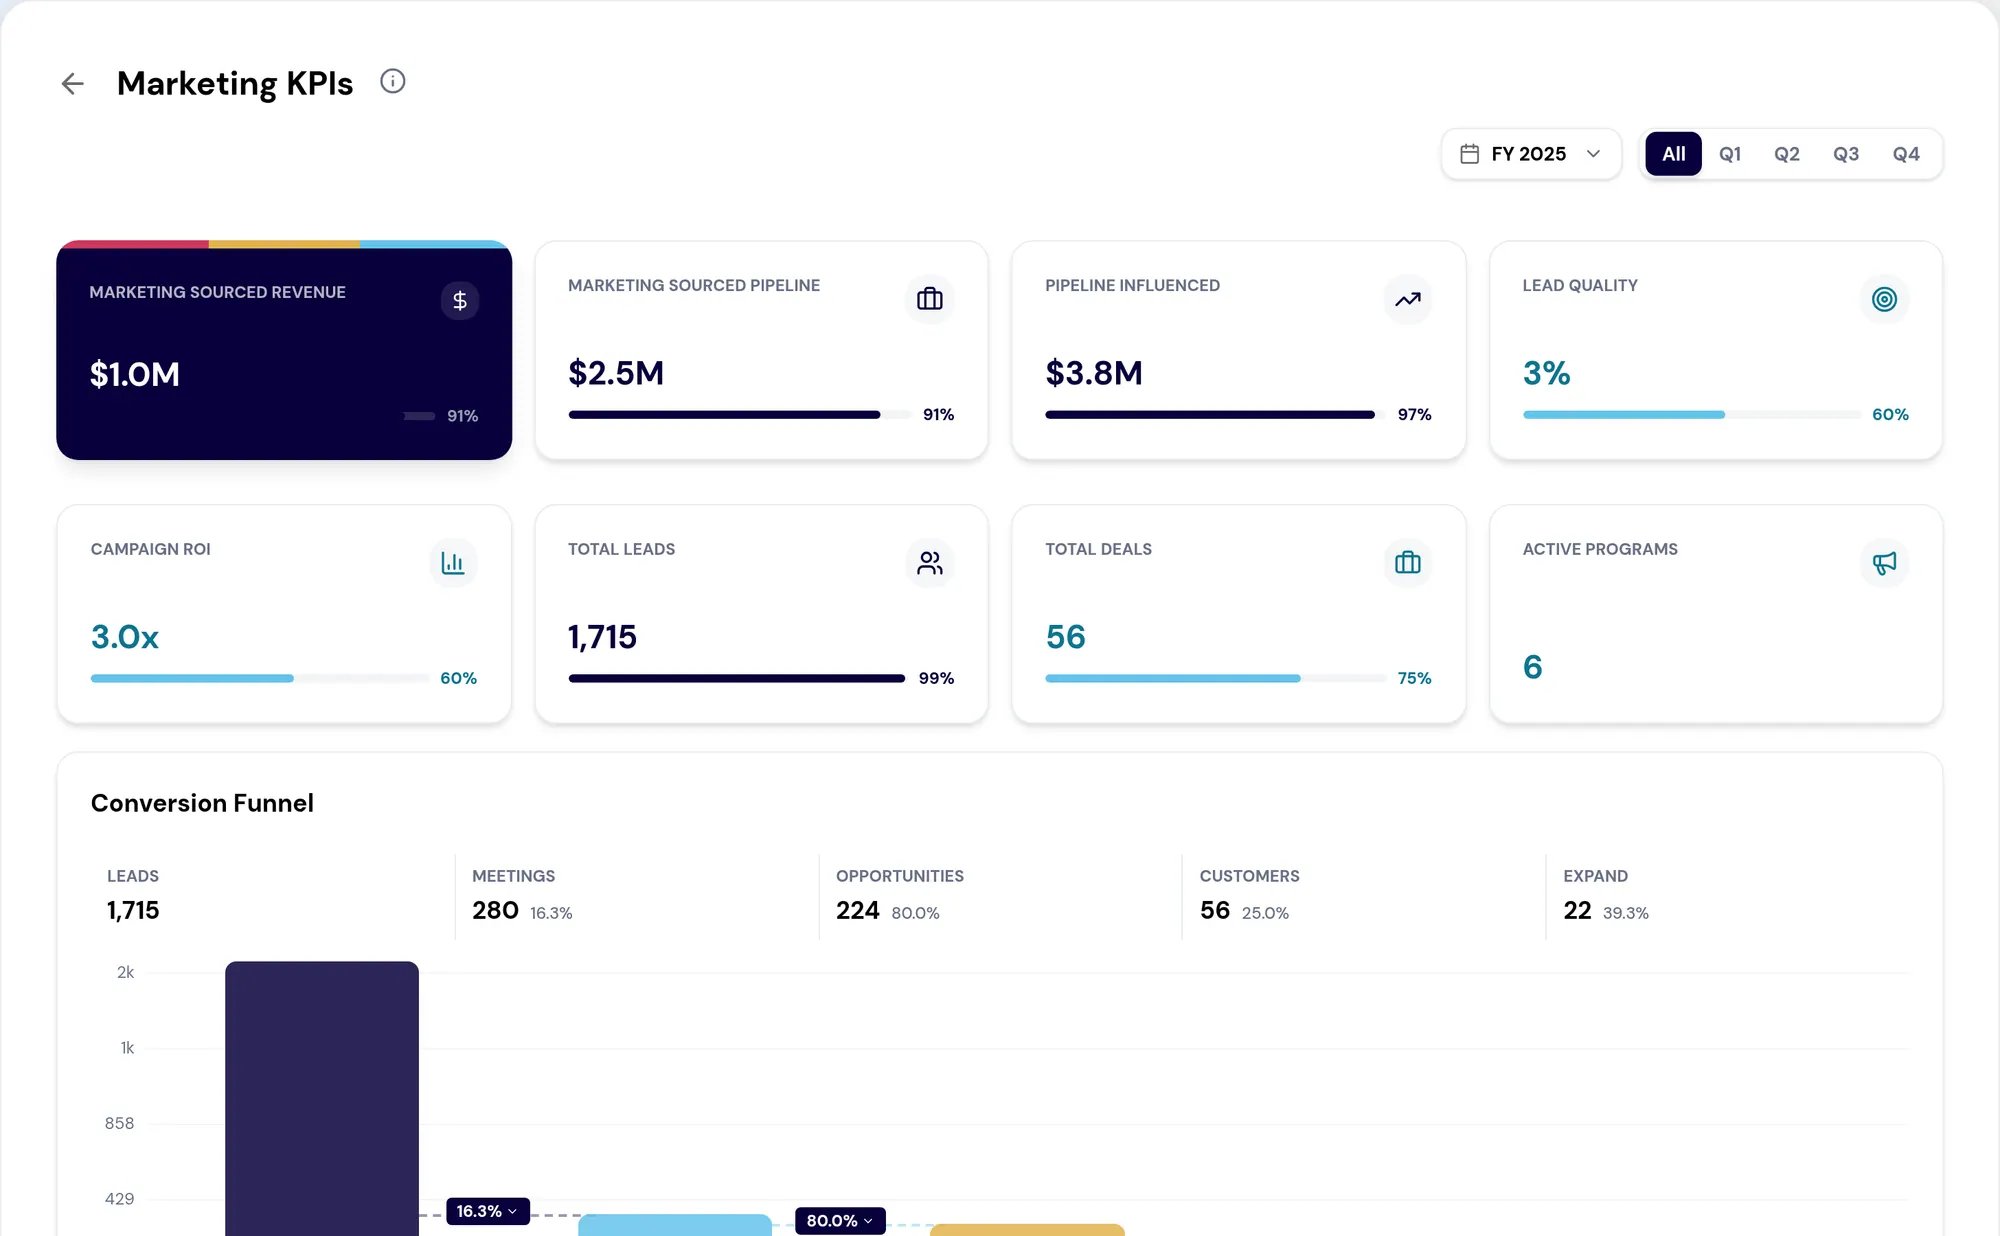Switch to the Q2 tab

(x=1787, y=154)
